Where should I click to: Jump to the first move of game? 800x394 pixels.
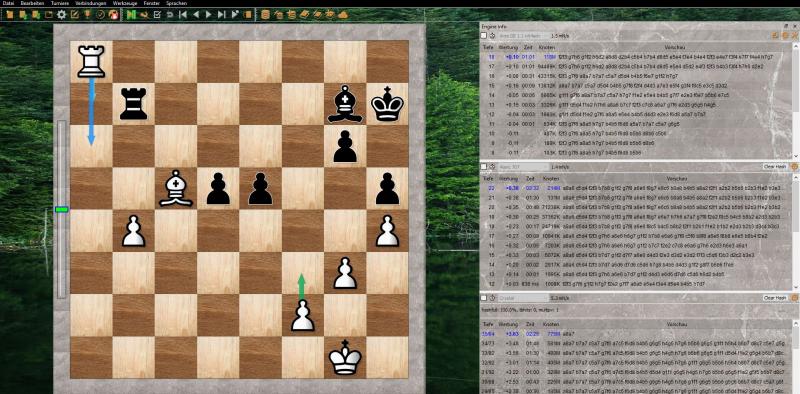[183, 15]
